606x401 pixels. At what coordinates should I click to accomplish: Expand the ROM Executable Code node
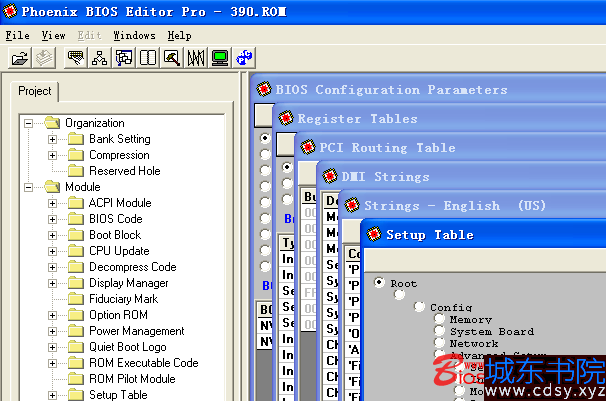click(x=52, y=364)
